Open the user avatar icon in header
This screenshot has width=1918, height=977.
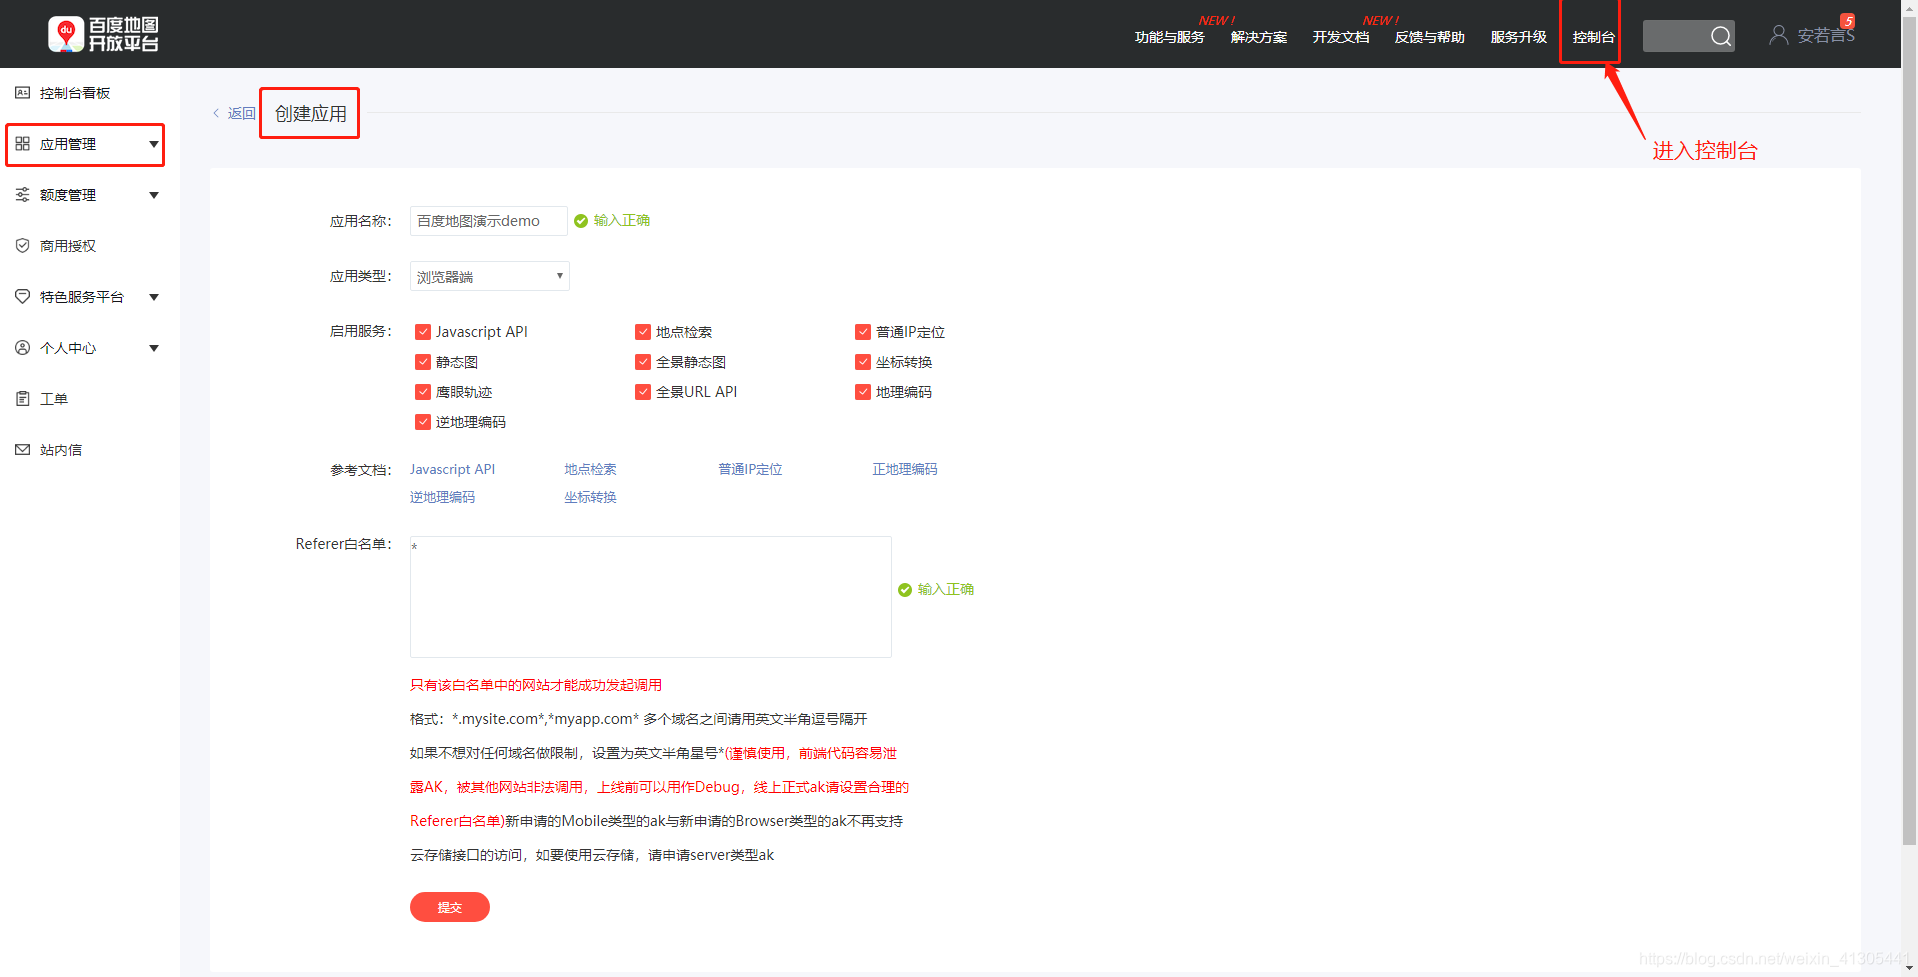point(1778,35)
